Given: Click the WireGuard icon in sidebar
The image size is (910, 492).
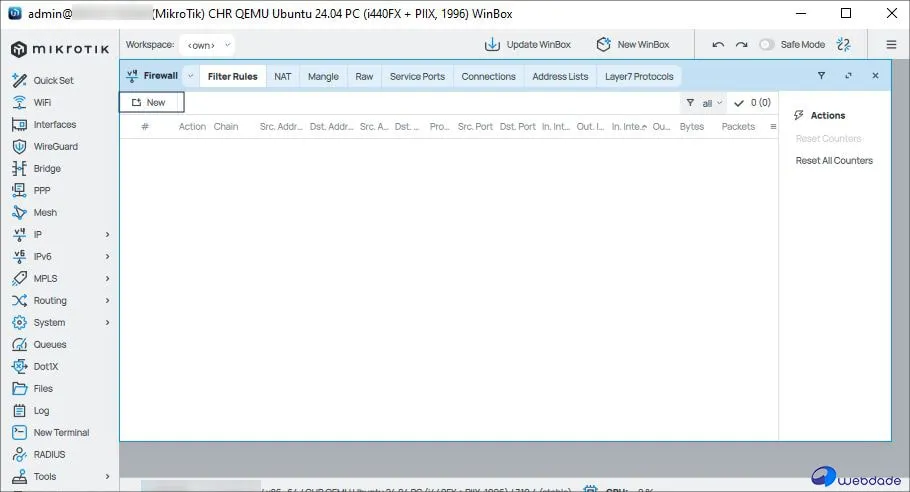Looking at the screenshot, I should pos(19,147).
